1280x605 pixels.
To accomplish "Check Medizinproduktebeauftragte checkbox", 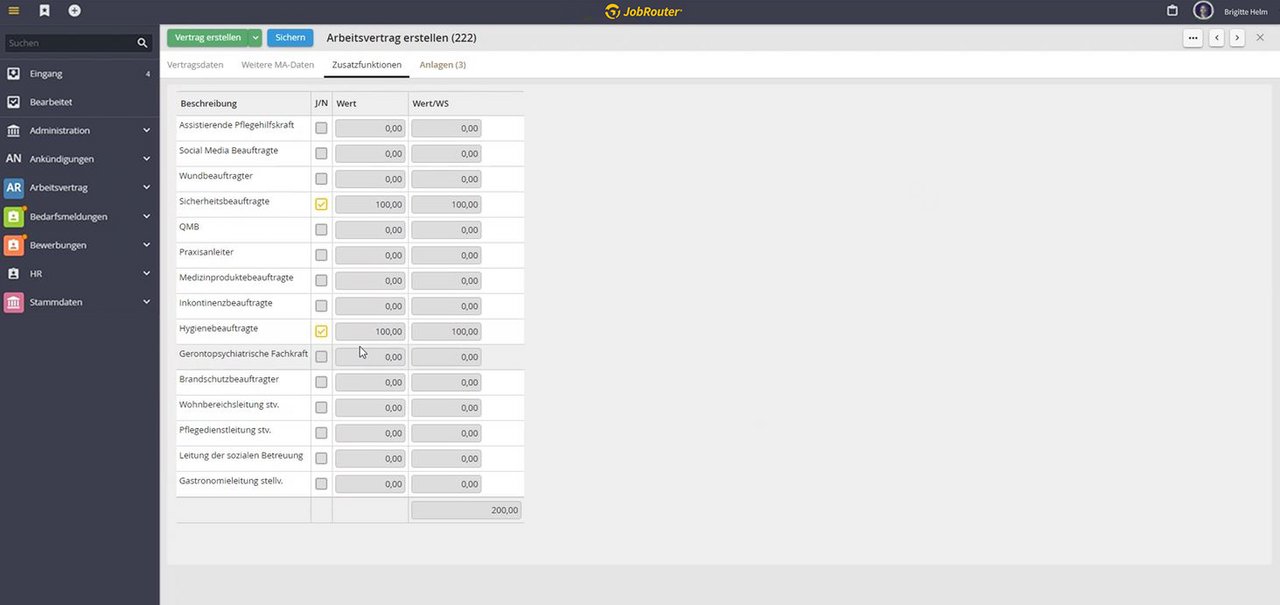I will pos(321,281).
